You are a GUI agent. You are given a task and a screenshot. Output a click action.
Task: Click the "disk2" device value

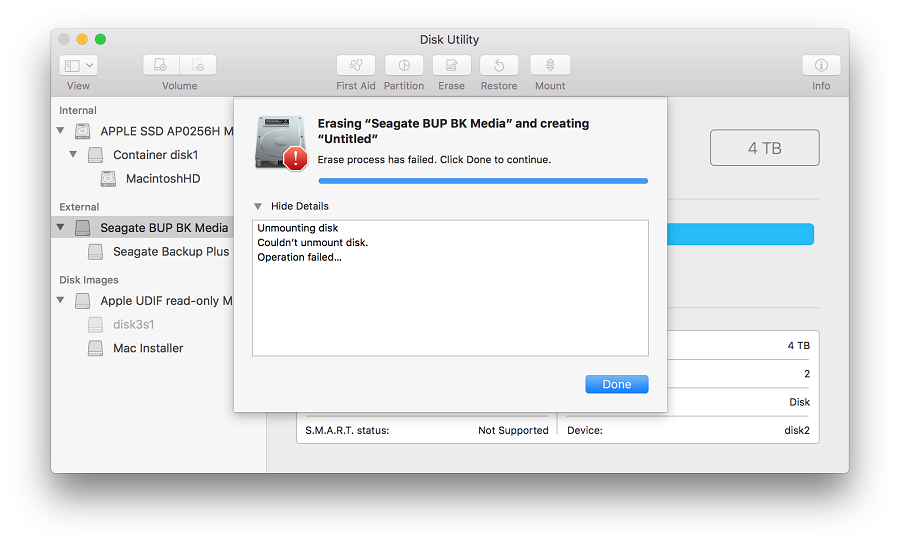pyautogui.click(x=797, y=430)
